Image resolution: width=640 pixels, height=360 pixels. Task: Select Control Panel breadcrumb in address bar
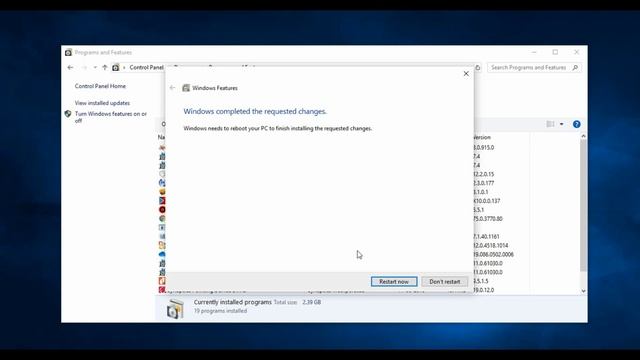click(147, 67)
